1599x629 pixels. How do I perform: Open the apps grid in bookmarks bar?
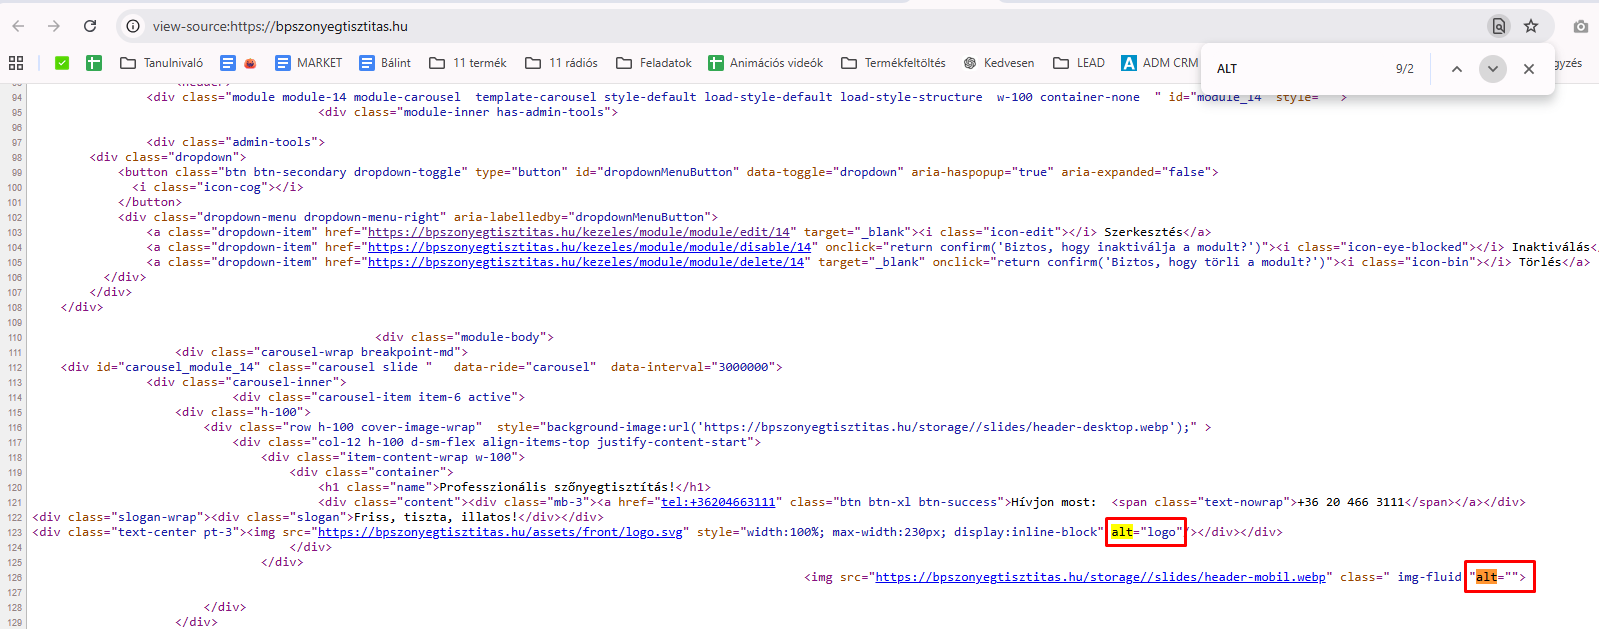16,63
